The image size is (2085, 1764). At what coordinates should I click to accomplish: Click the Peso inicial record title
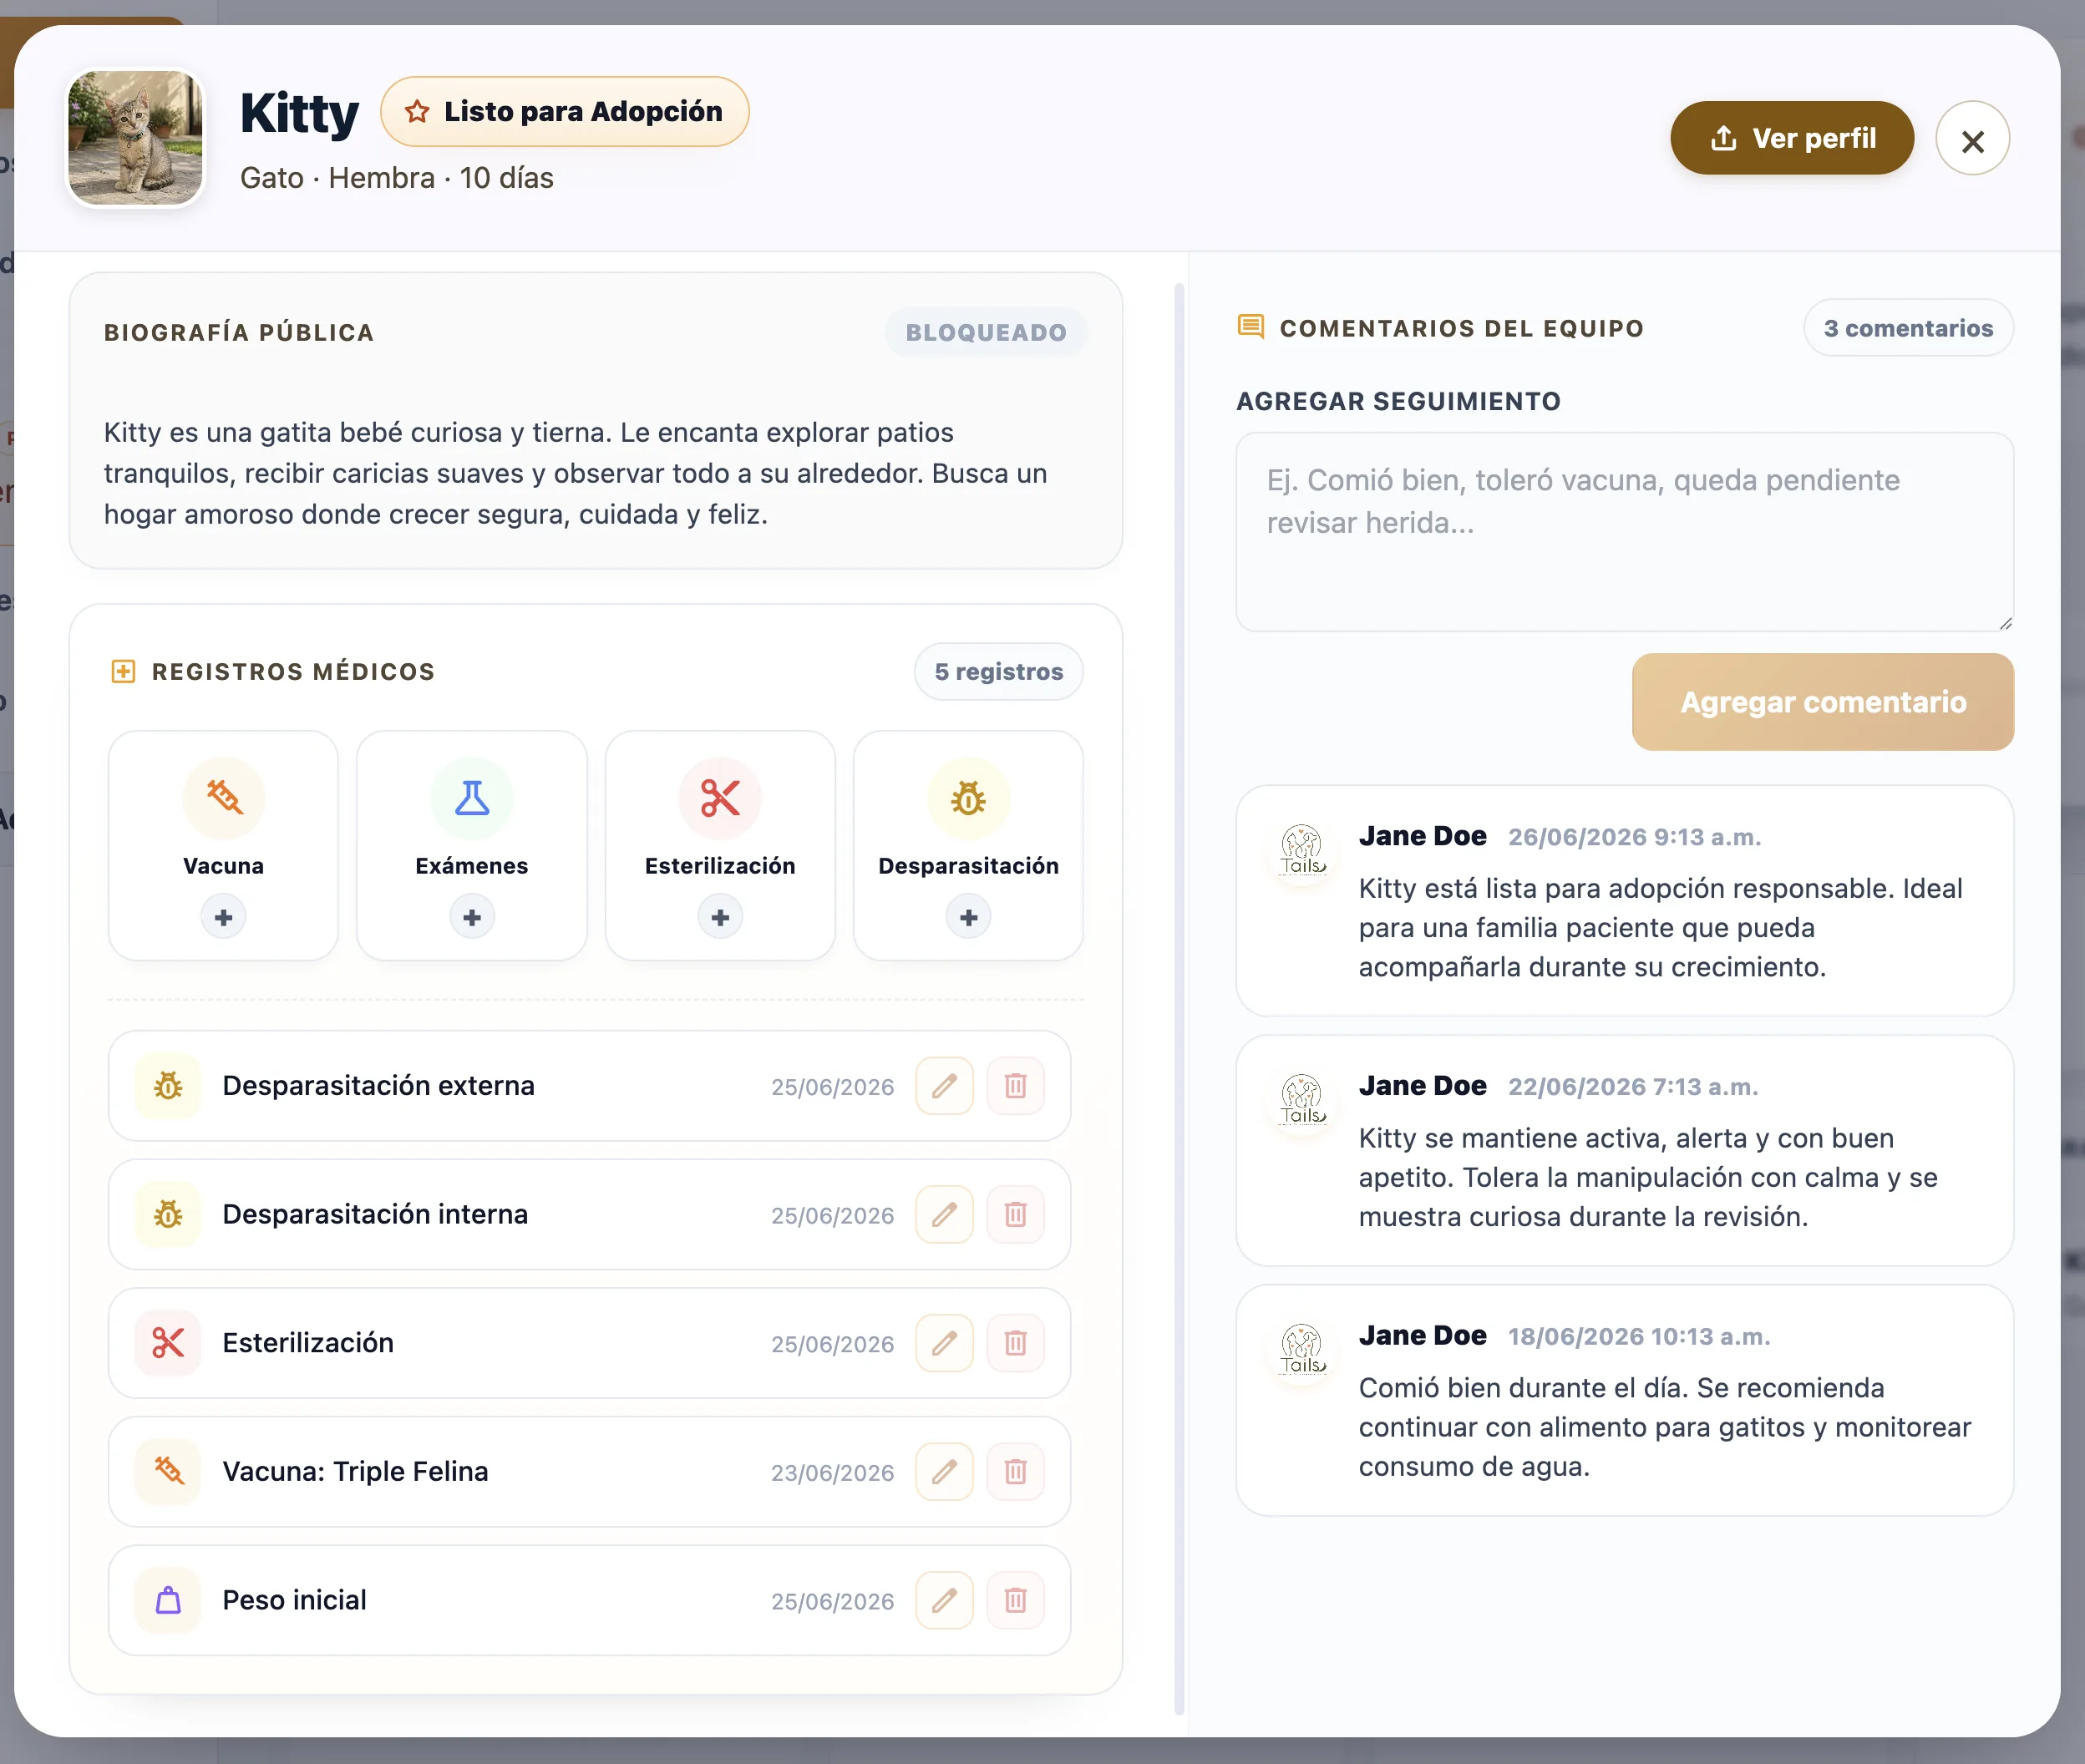coord(294,1601)
